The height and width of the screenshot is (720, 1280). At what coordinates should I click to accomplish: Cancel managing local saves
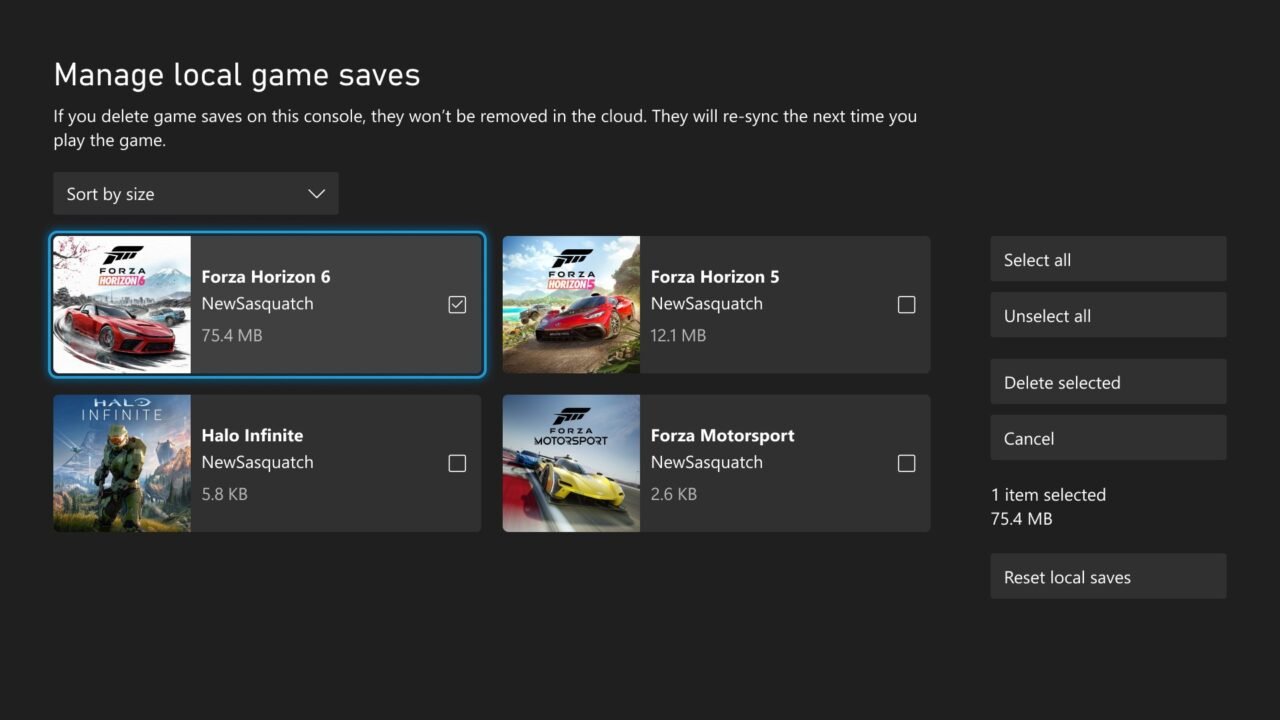click(1108, 438)
